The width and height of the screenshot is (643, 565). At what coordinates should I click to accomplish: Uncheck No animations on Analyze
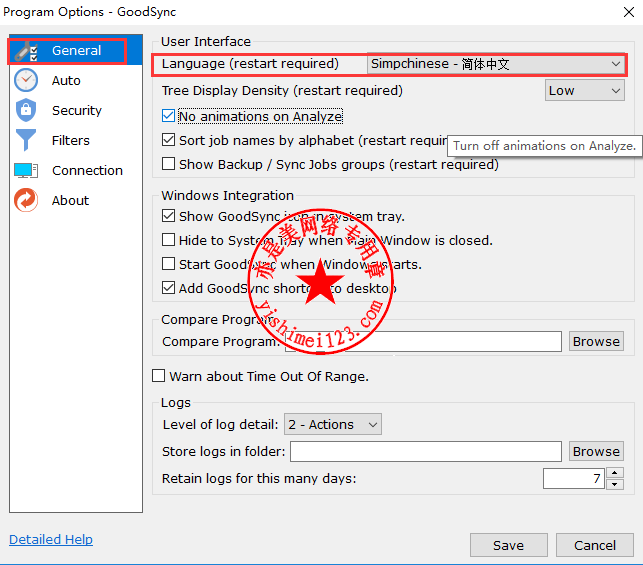[168, 116]
